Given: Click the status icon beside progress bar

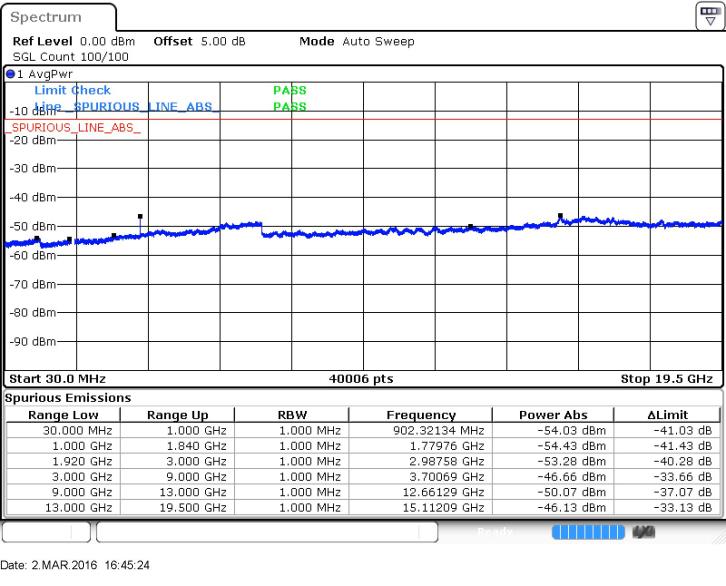Looking at the screenshot, I should tap(644, 532).
